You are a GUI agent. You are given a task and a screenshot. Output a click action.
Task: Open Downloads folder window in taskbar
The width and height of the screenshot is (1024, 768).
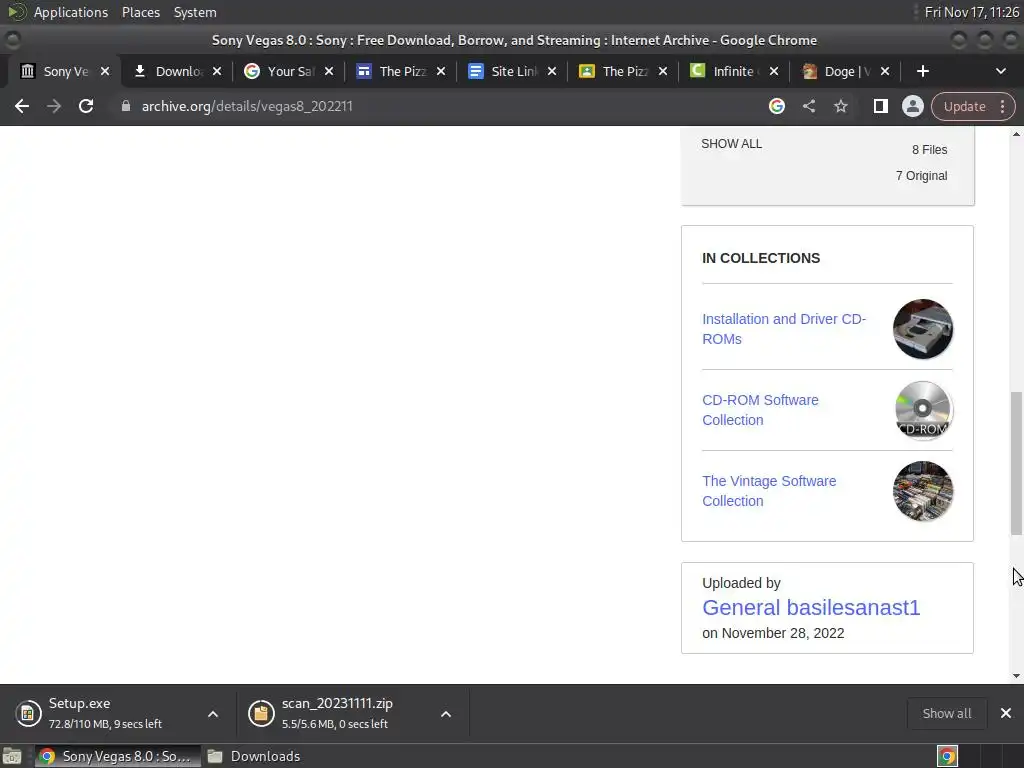[x=253, y=756]
